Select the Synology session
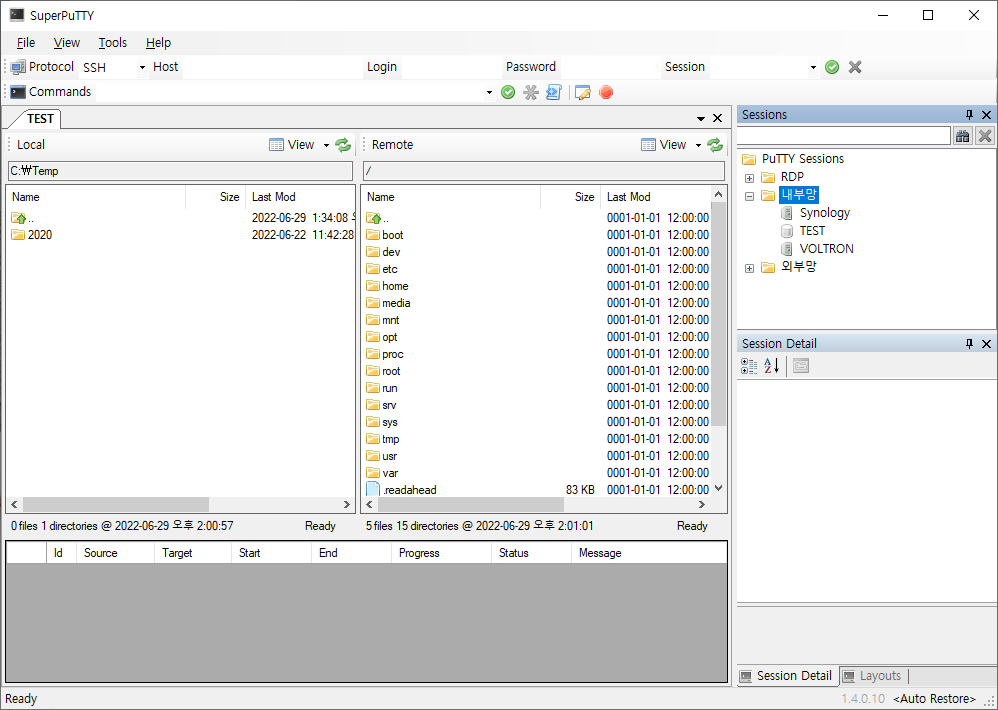The height and width of the screenshot is (710, 998). coord(824,212)
